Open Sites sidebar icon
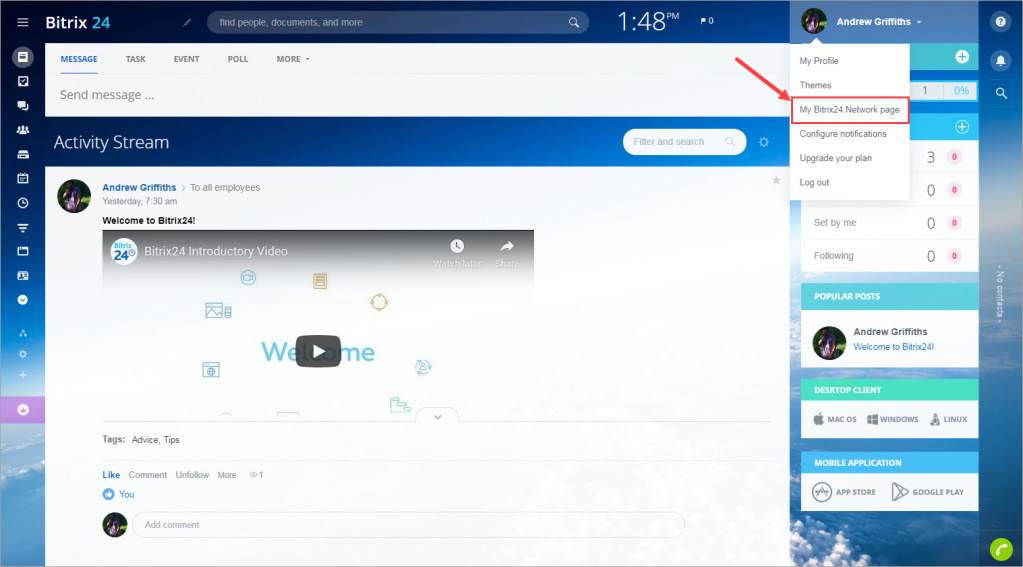 (x=23, y=251)
